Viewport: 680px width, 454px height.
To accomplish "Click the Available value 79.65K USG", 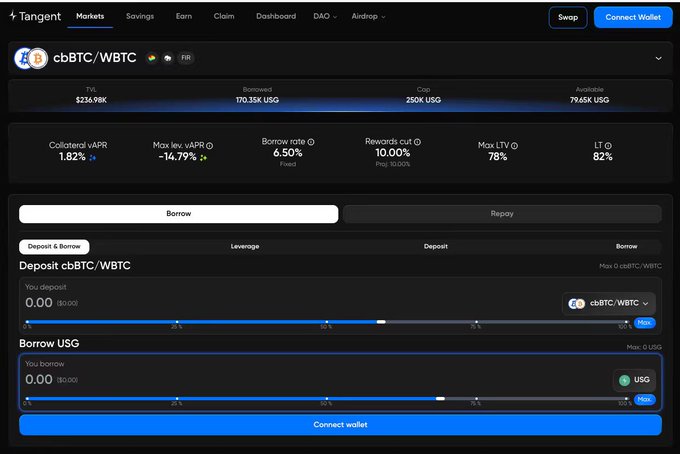I will pos(589,100).
